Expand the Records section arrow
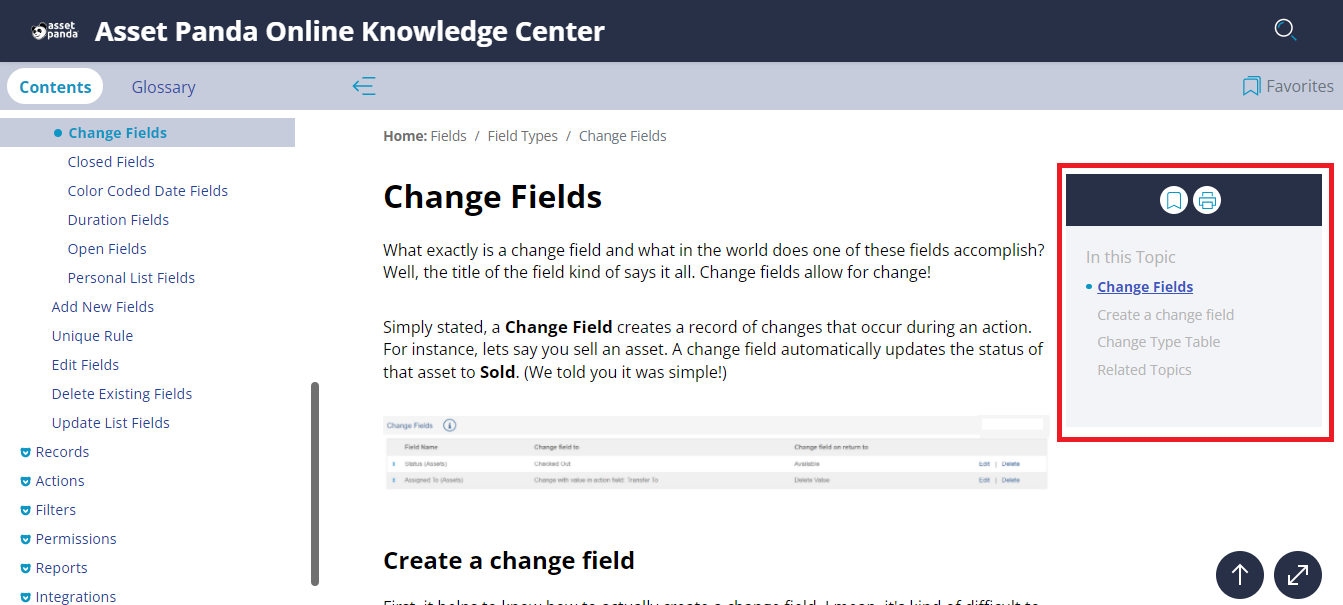1343x605 pixels. tap(26, 453)
